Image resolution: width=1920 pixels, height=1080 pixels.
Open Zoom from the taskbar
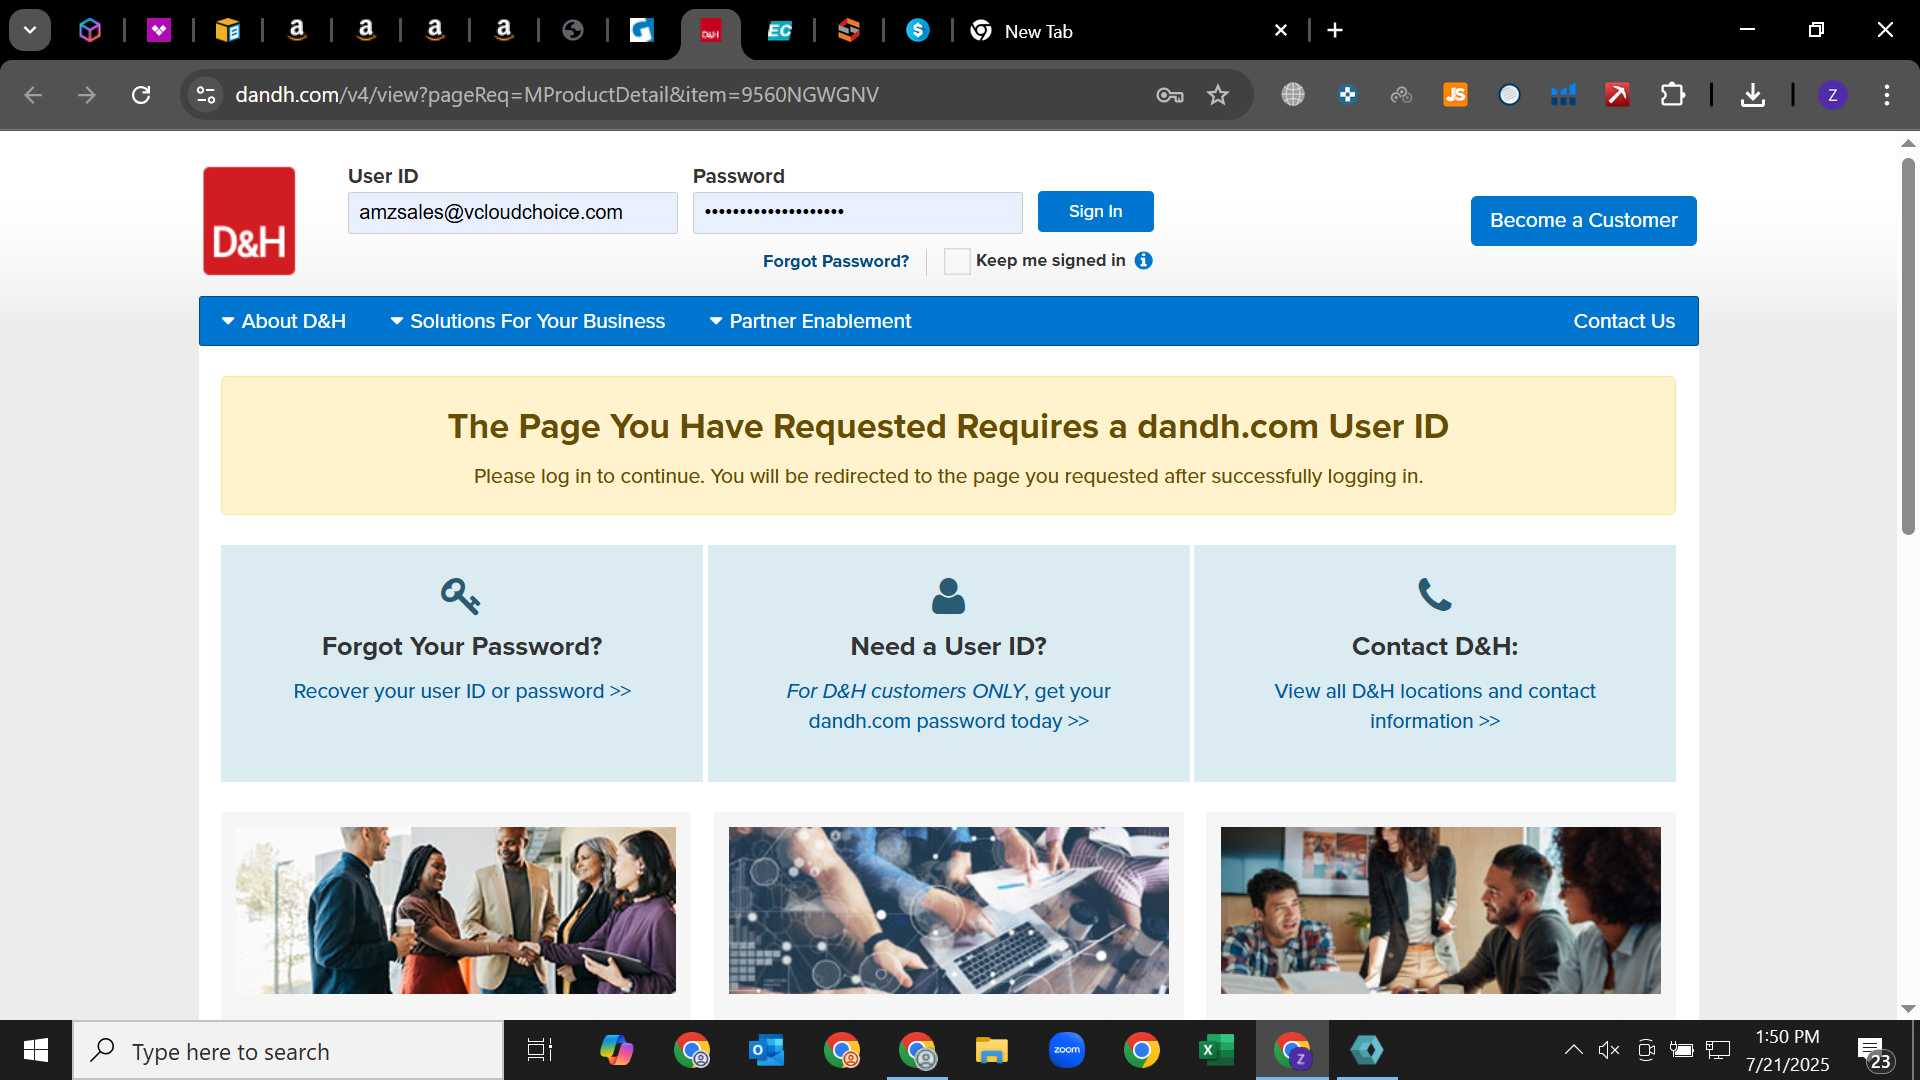(1067, 1050)
